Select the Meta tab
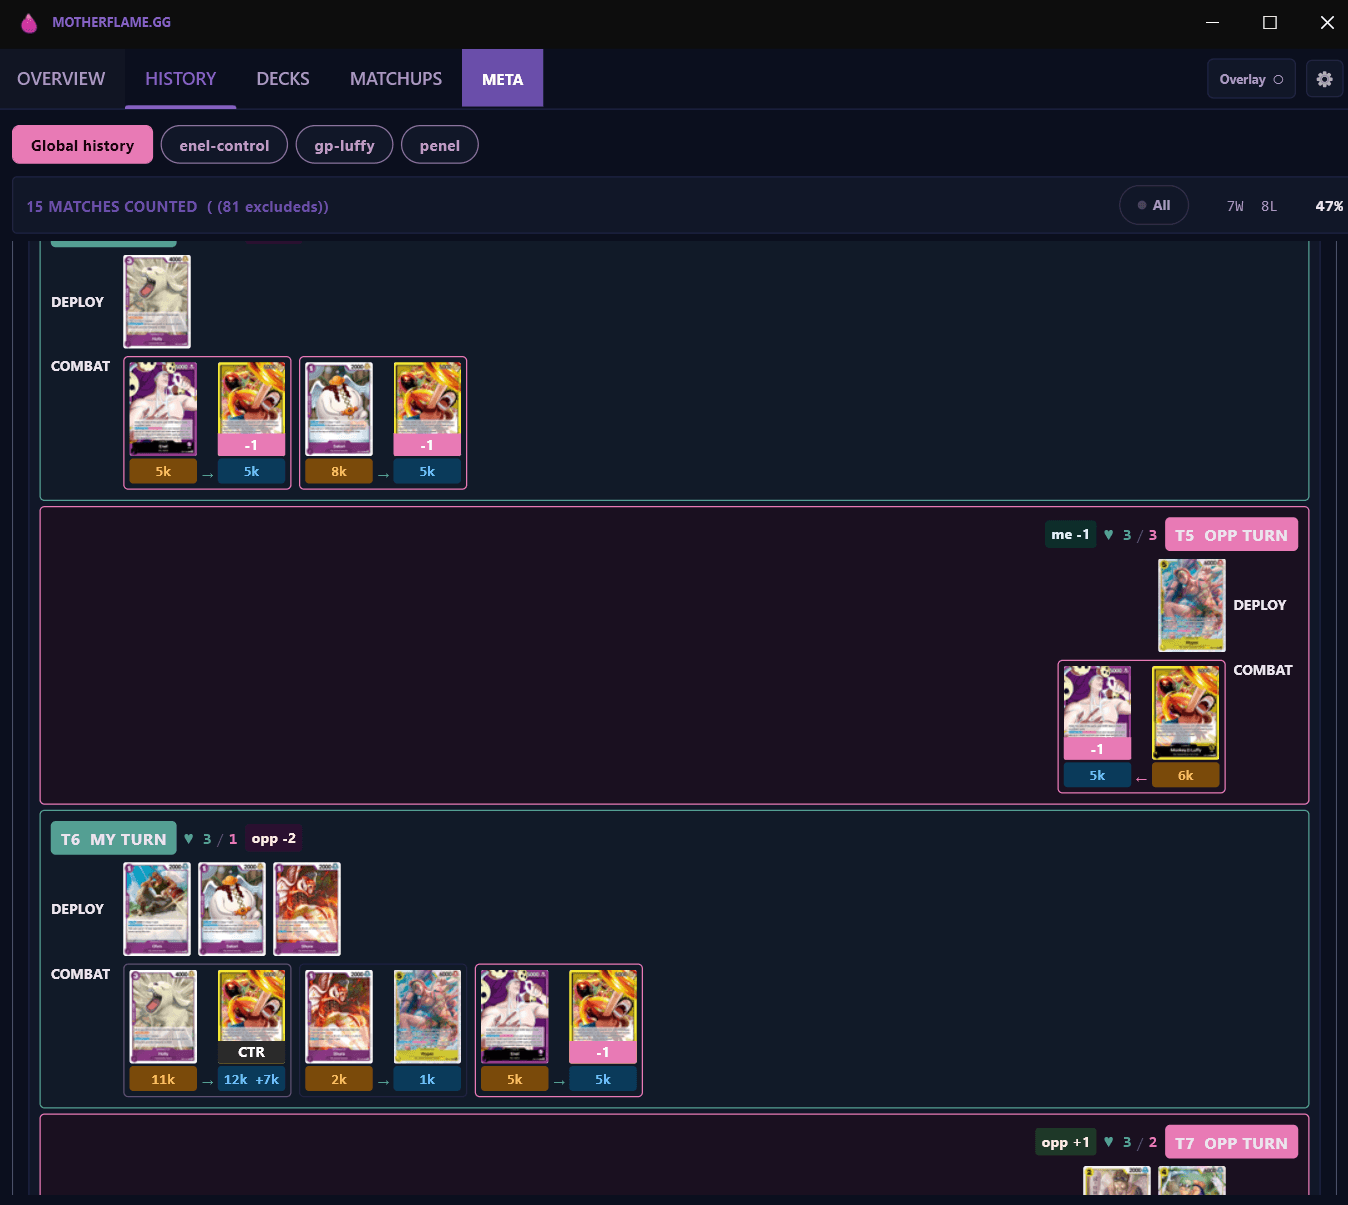This screenshot has height=1205, width=1348. [x=502, y=79]
